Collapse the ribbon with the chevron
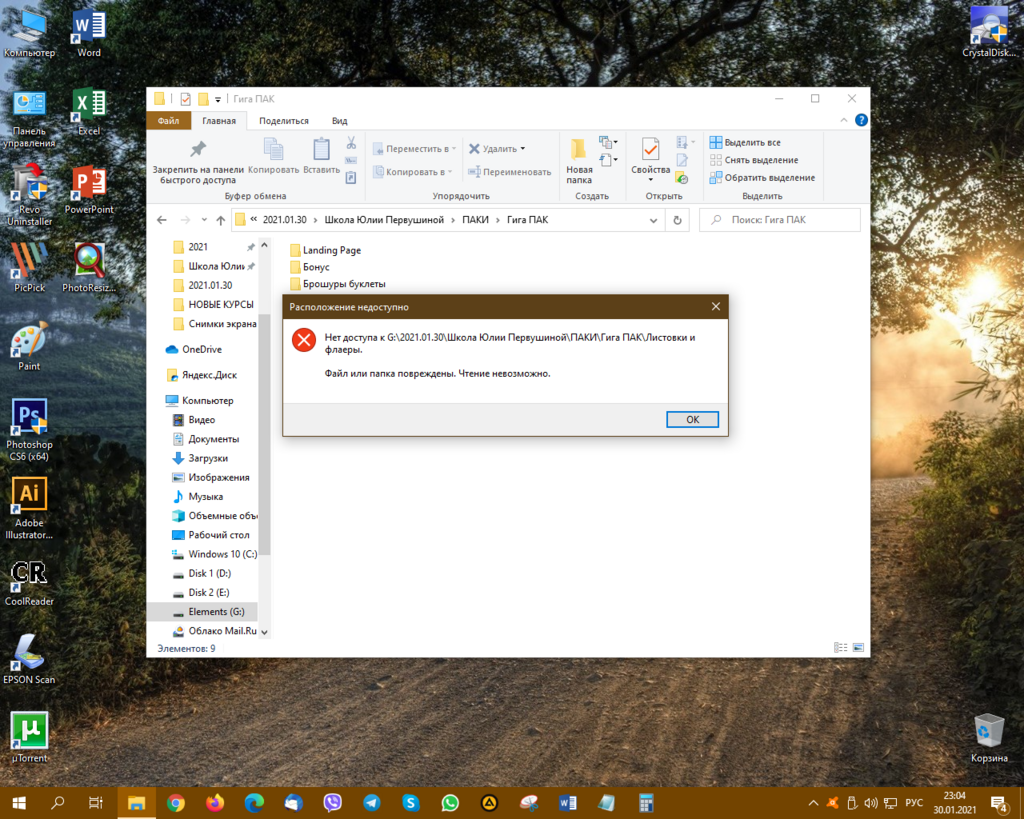Screen dimensions: 1024x819 click(844, 120)
